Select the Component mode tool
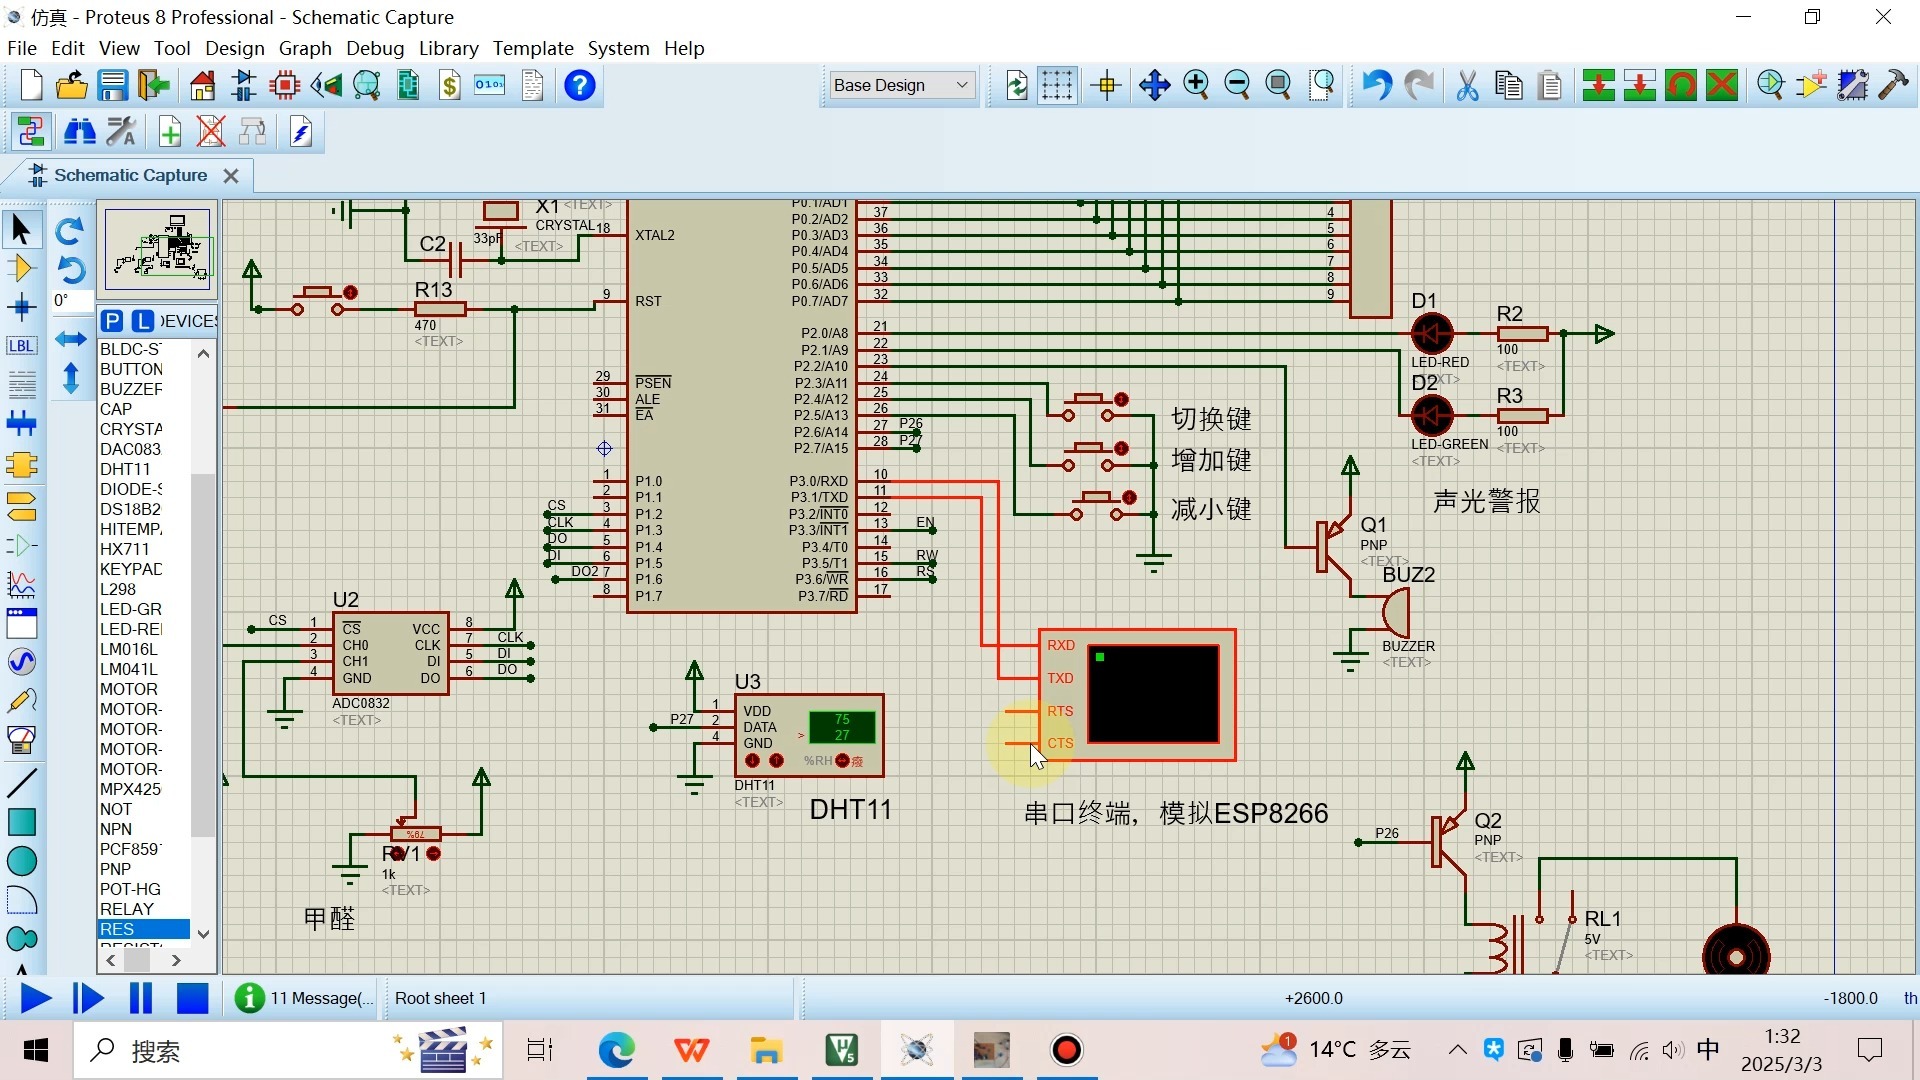This screenshot has width=1920, height=1080. tap(21, 268)
